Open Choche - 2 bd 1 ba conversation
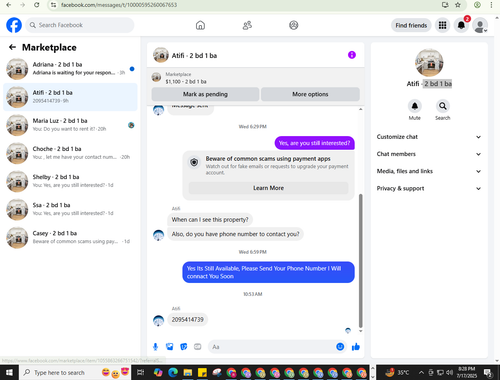The width and height of the screenshot is (500, 380). coord(70,153)
